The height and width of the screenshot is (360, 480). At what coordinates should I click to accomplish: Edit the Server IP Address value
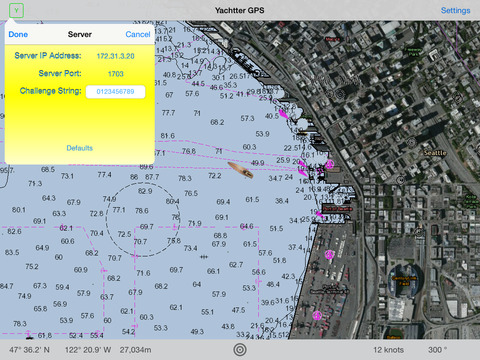[115, 56]
